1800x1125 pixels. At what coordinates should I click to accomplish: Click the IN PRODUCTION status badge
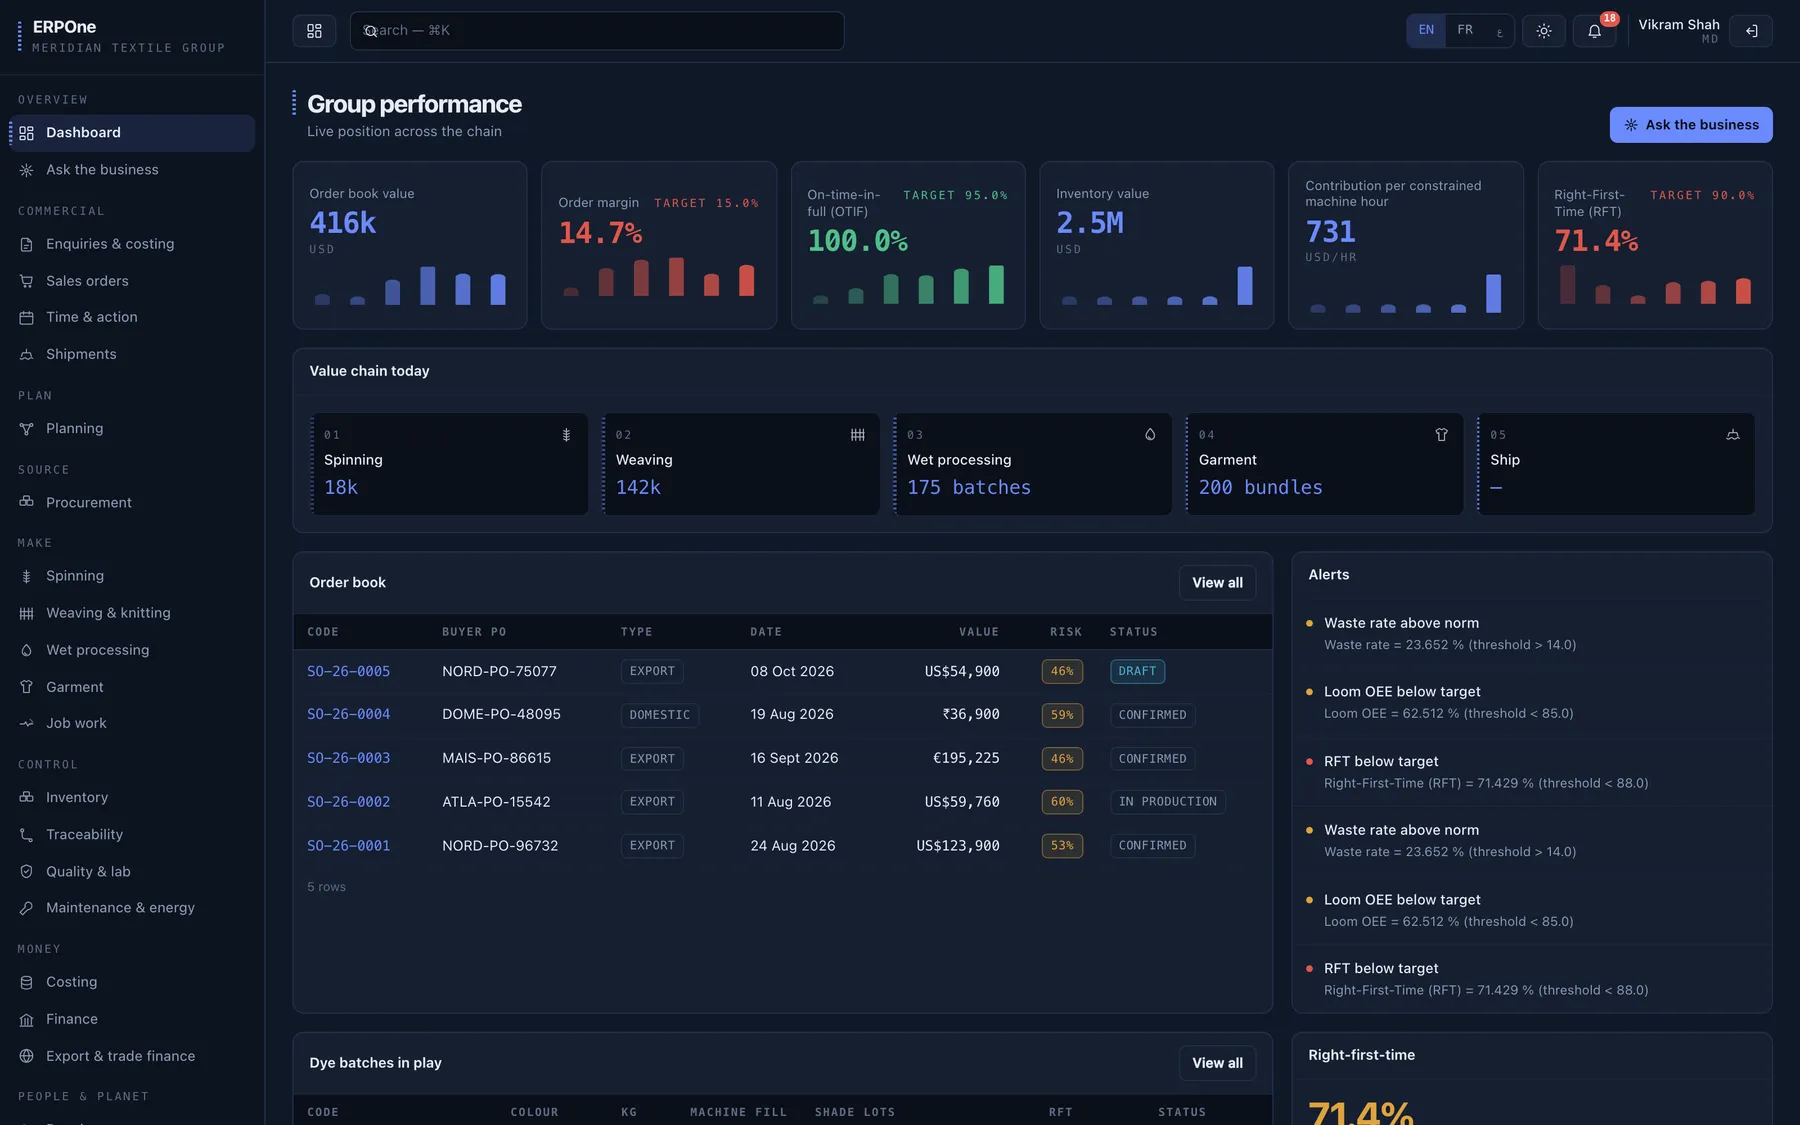[1167, 802]
